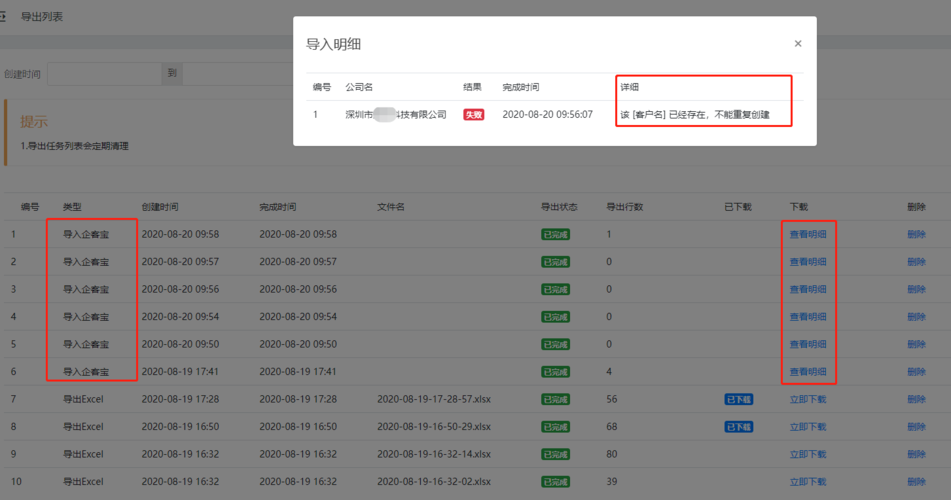
Task: Click the company name 深圳市…科技有限公司
Action: (x=396, y=115)
